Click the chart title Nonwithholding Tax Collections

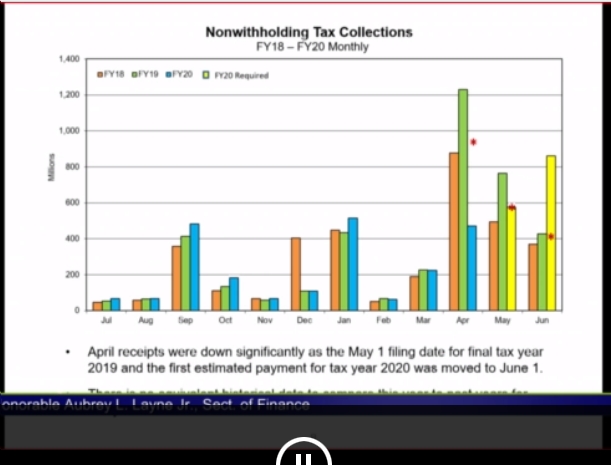coord(309,32)
